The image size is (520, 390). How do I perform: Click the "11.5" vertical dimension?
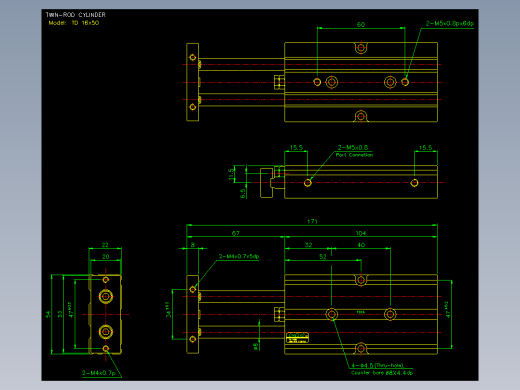click(231, 174)
